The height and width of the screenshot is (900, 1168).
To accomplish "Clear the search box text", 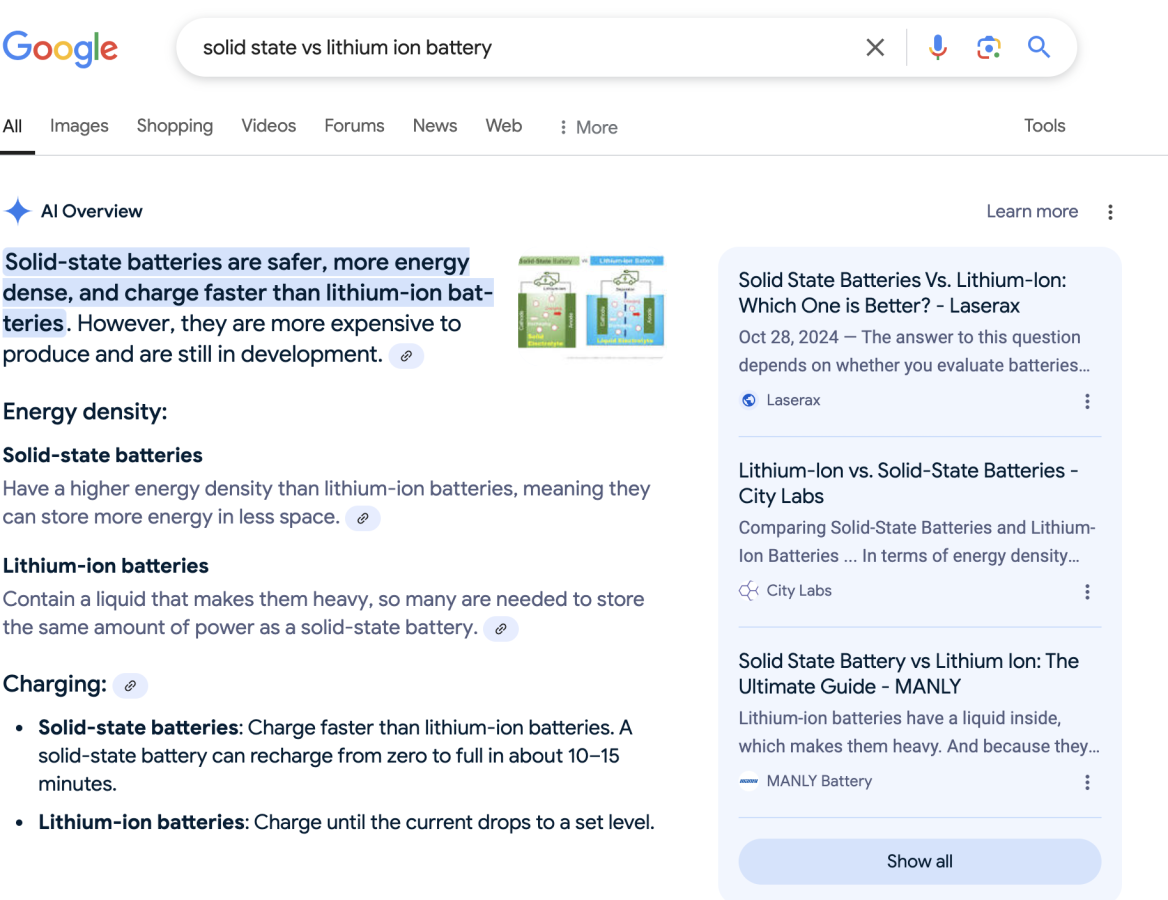I will [875, 48].
